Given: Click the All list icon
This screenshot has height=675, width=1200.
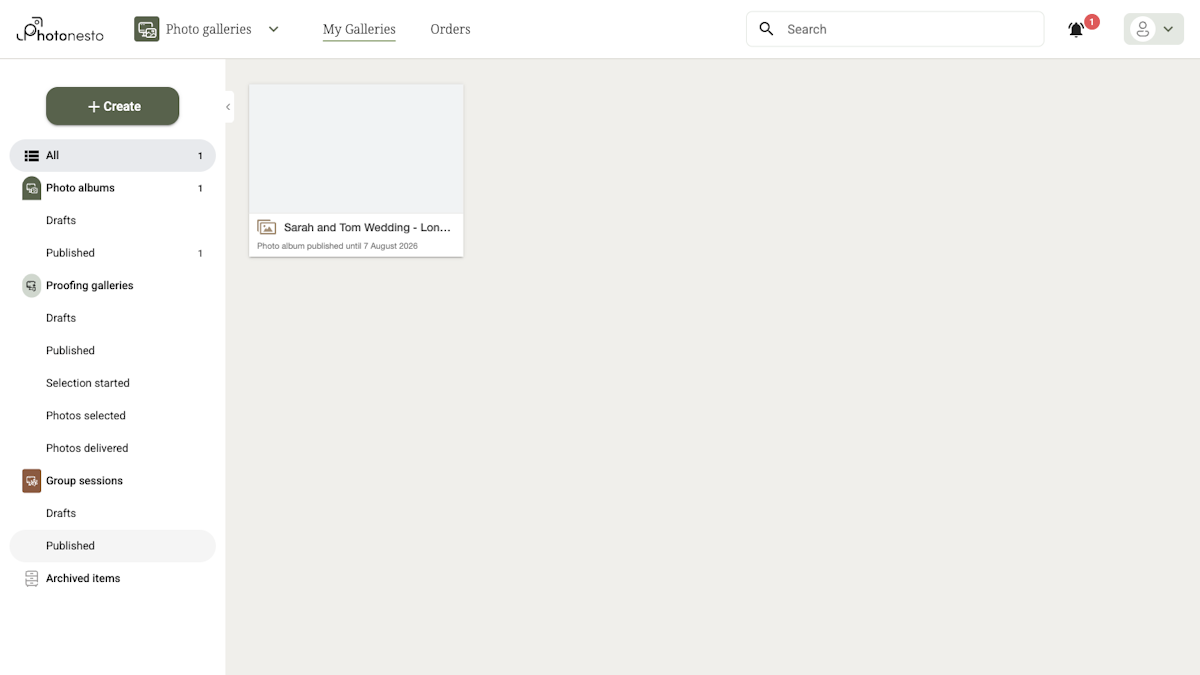Looking at the screenshot, I should click(32, 155).
